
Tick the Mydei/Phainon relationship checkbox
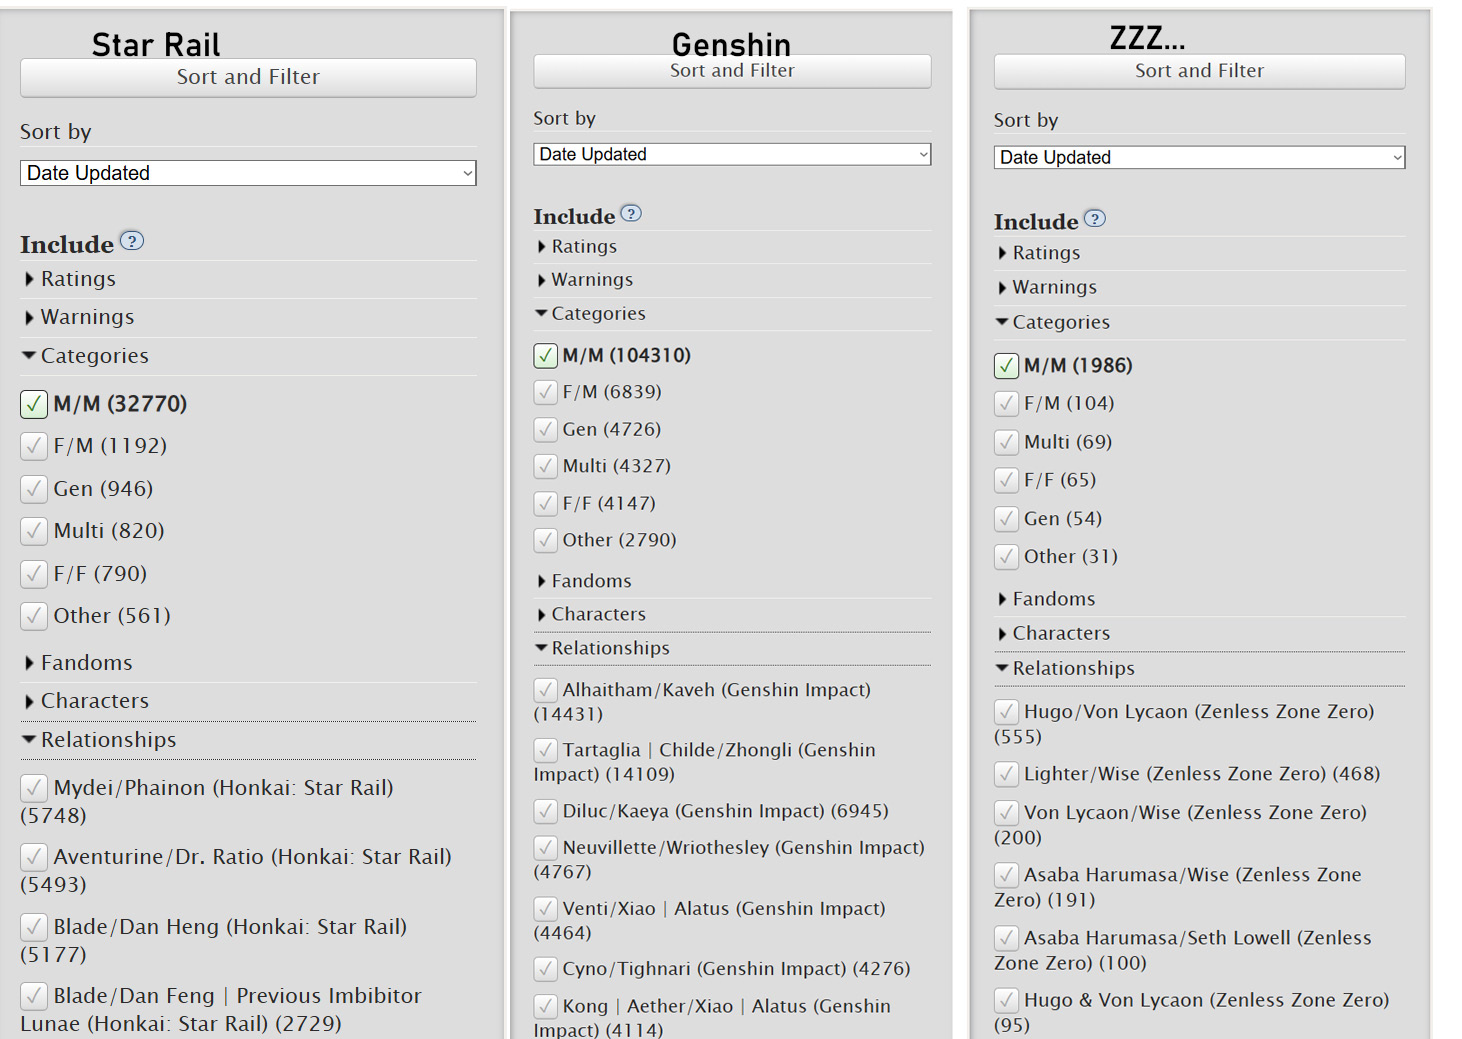(34, 788)
